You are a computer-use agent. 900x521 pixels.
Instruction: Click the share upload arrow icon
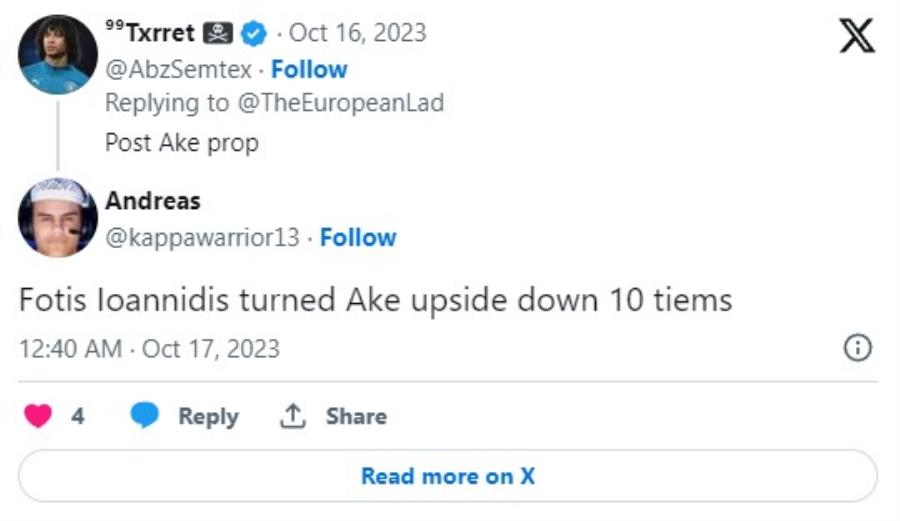(293, 416)
